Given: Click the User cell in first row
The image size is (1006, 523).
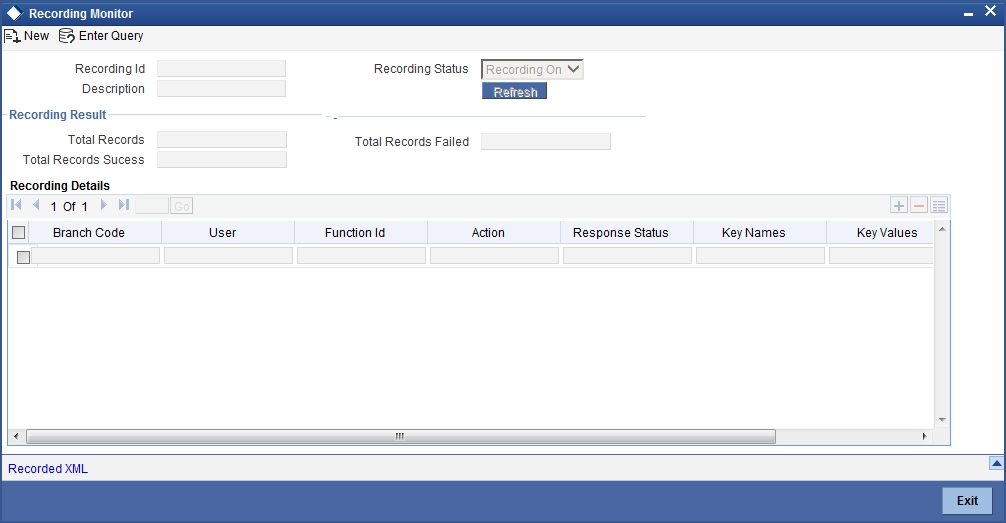Looking at the screenshot, I should (228, 256).
